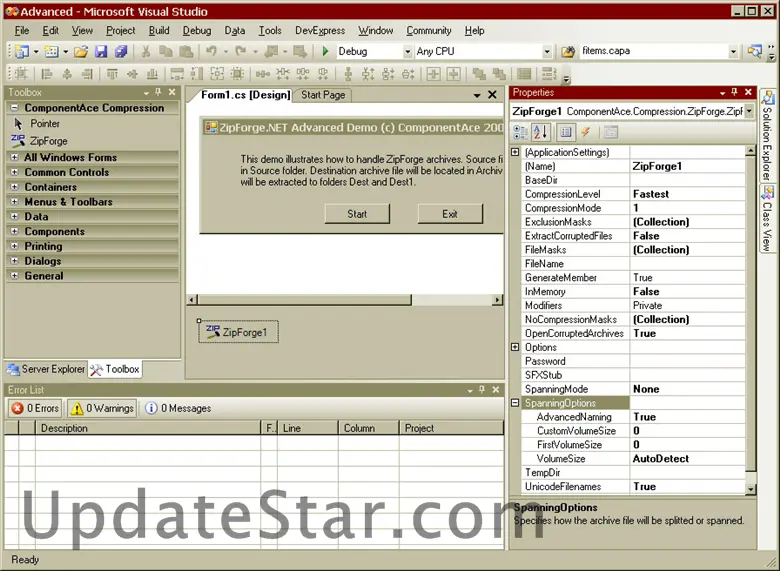
Task: Click the Align to Grid layout icon
Action: [x=21, y=74]
